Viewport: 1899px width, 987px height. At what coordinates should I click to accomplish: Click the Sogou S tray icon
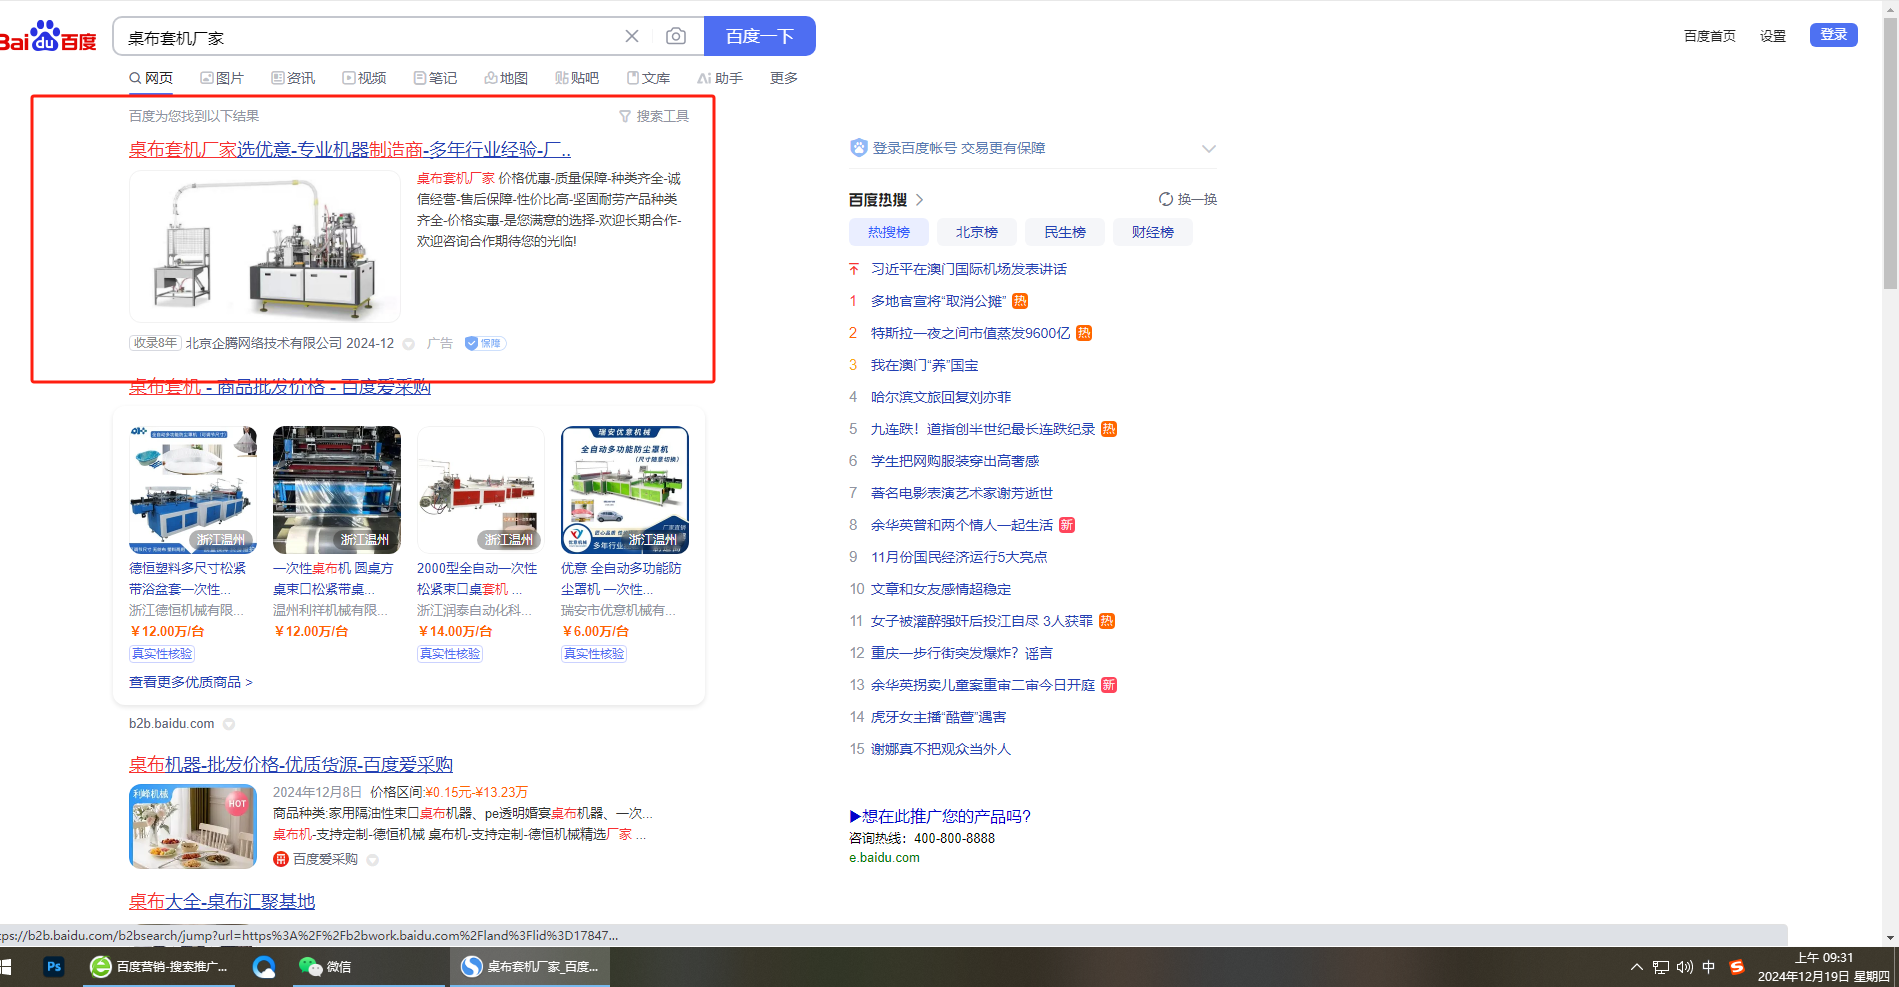[x=1737, y=967]
